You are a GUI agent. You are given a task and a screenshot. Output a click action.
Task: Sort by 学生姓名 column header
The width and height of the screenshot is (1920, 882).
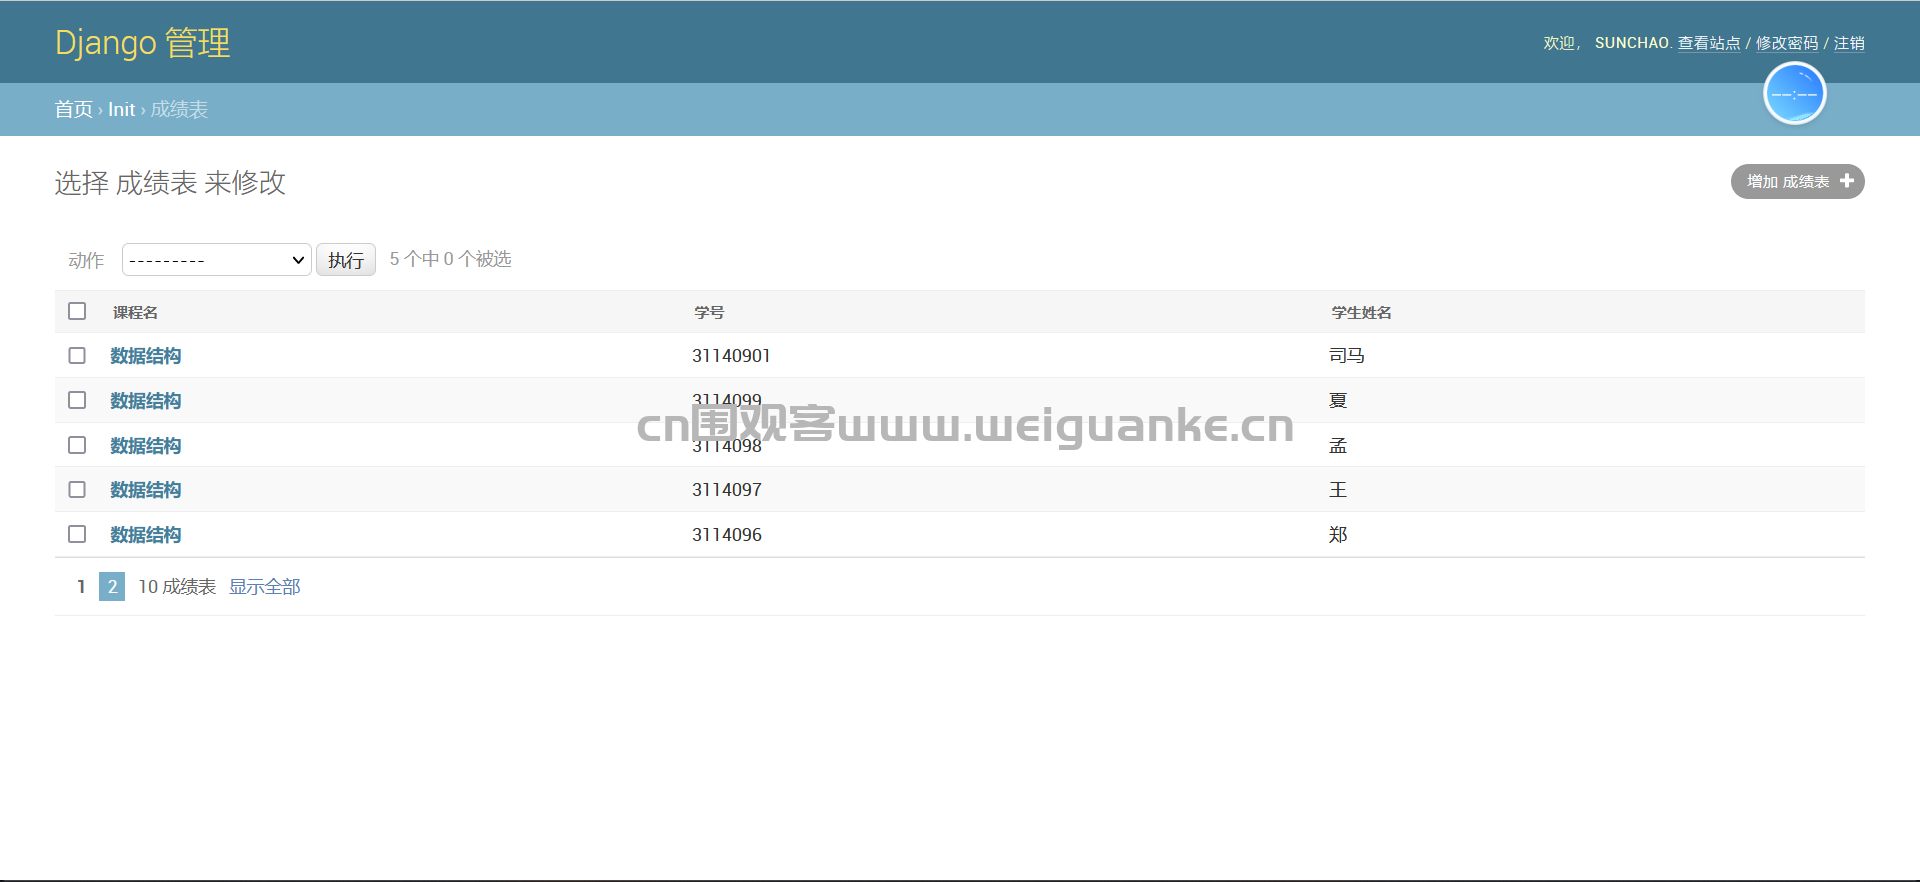pos(1361,313)
